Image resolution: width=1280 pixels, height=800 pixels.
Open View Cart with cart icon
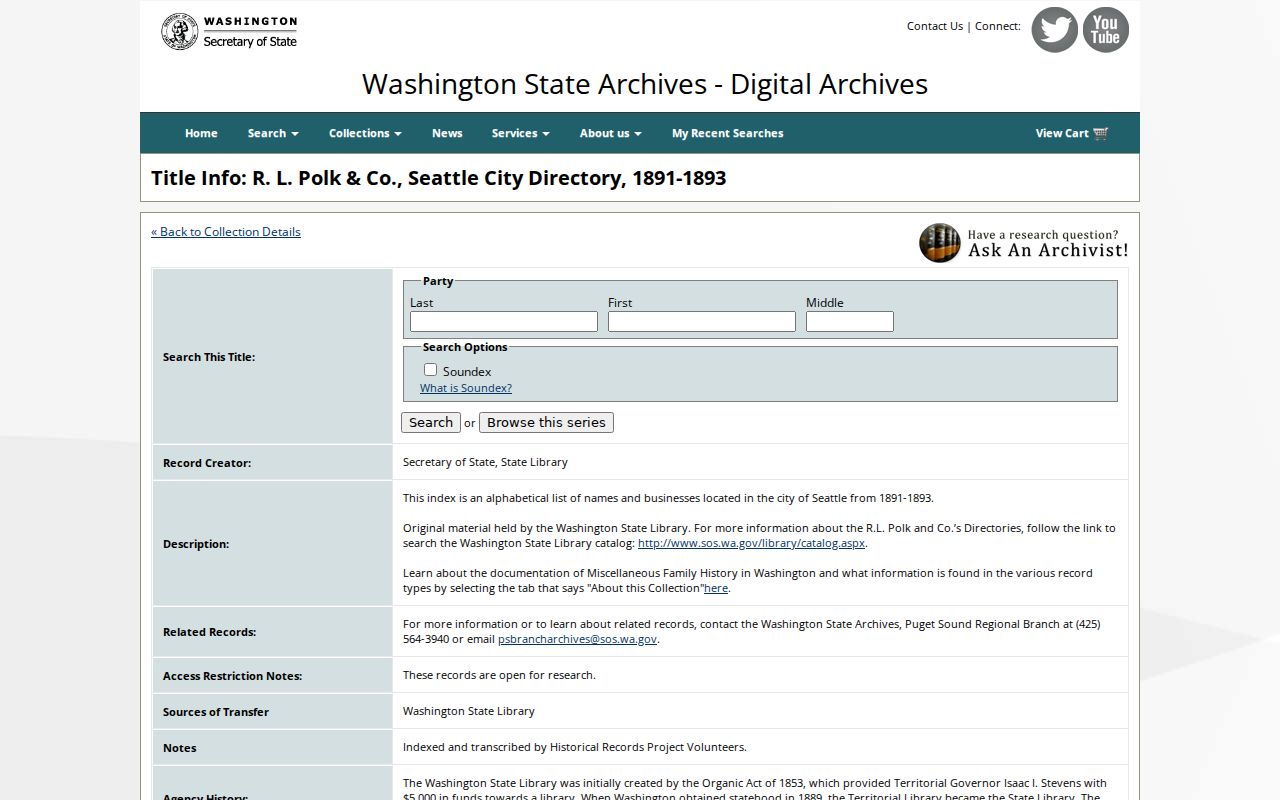[x=1072, y=133]
